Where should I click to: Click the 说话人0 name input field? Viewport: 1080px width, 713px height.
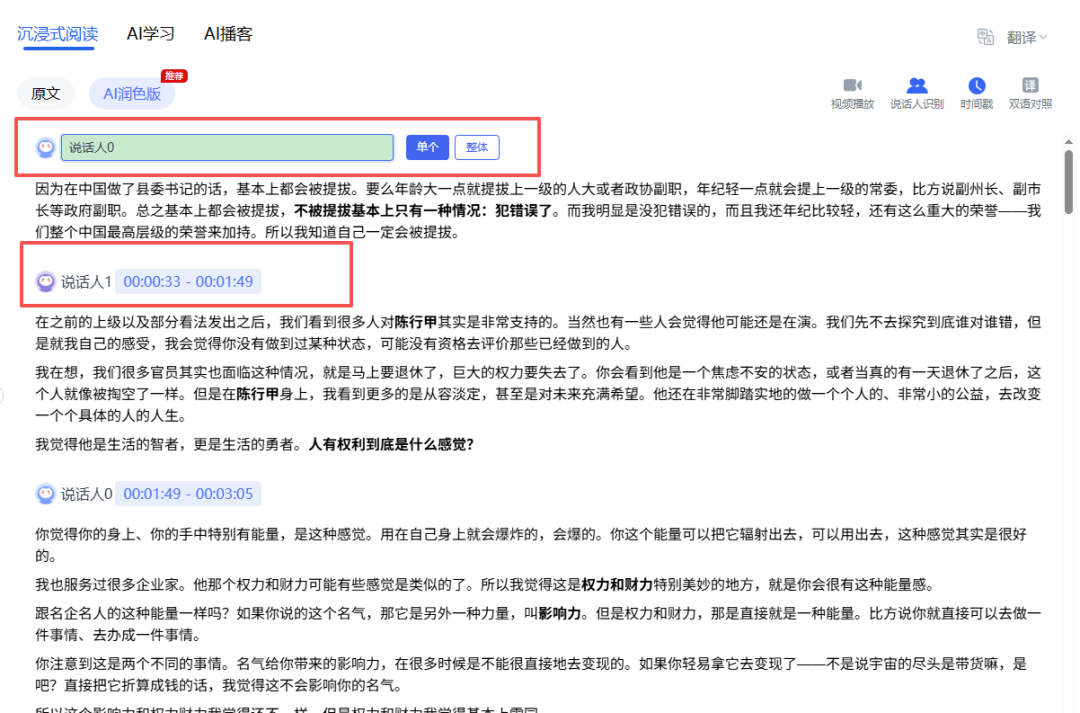[x=227, y=147]
